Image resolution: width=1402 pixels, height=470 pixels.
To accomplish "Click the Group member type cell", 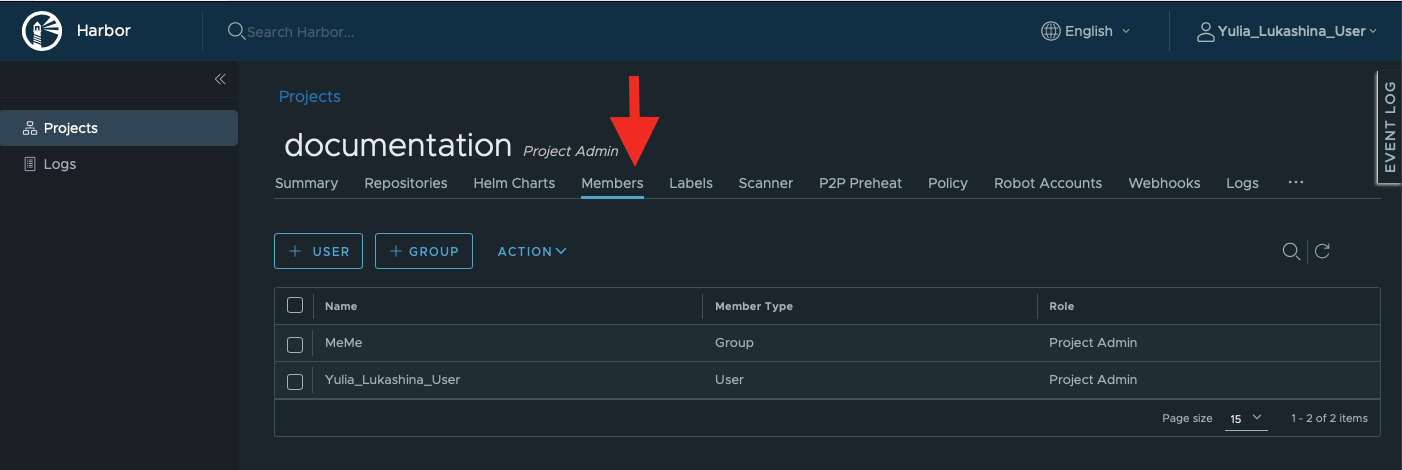I will coord(734,343).
